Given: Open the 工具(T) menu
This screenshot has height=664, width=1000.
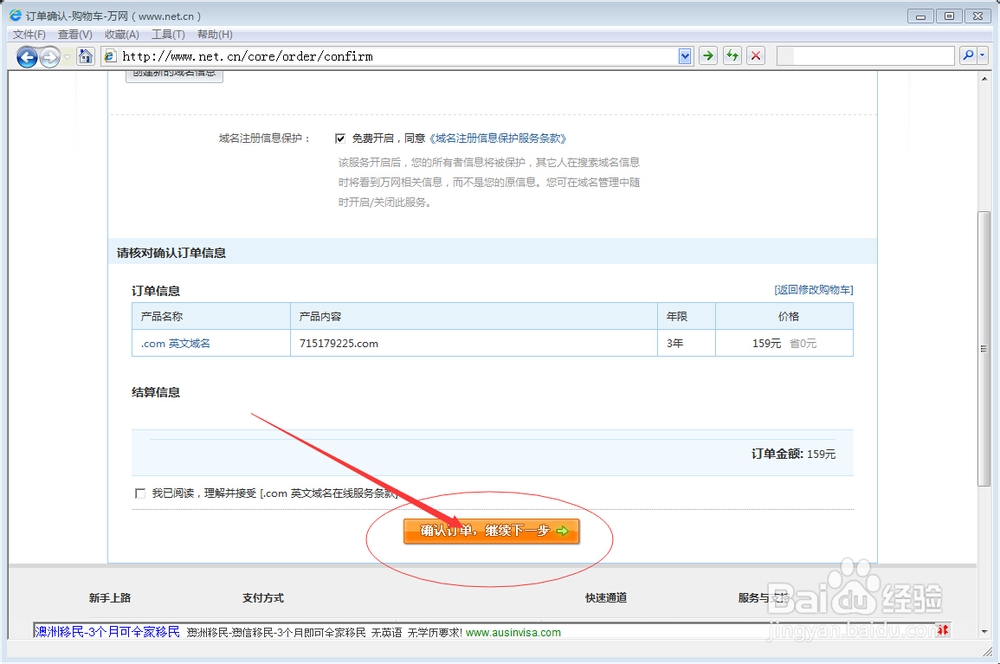Looking at the screenshot, I should click(168, 34).
